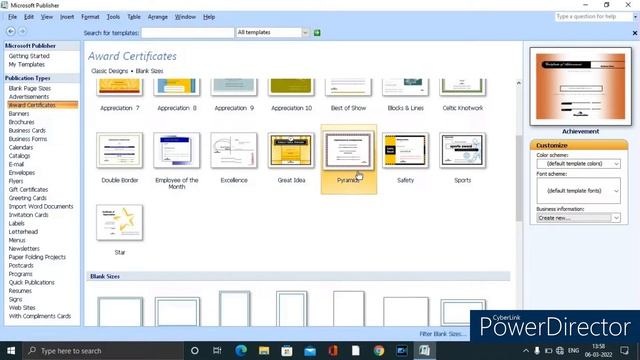This screenshot has height=360, width=640.
Task: Choose the Great Idea certificate template
Action: pos(291,150)
